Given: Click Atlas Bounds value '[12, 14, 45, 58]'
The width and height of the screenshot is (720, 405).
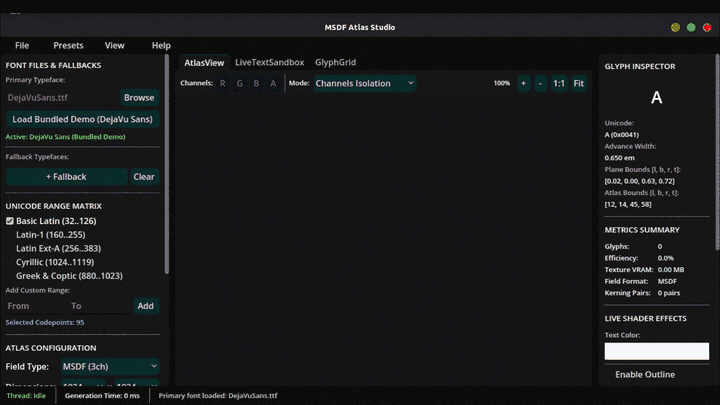Looking at the screenshot, I should [628, 204].
